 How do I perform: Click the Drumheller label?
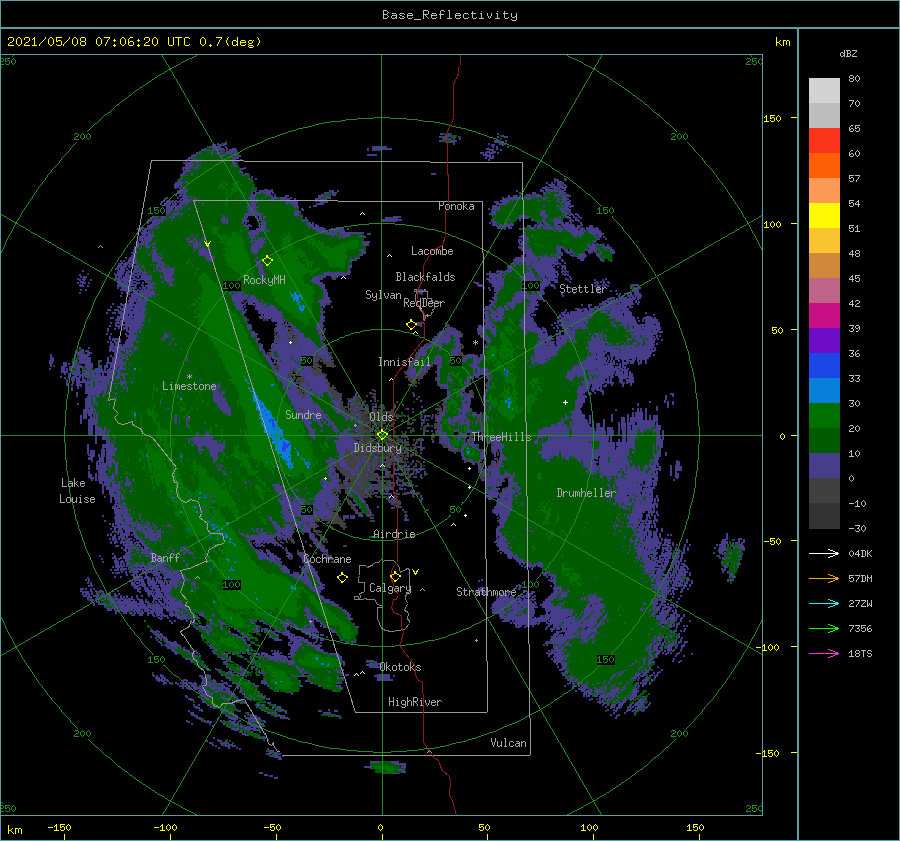pos(586,493)
